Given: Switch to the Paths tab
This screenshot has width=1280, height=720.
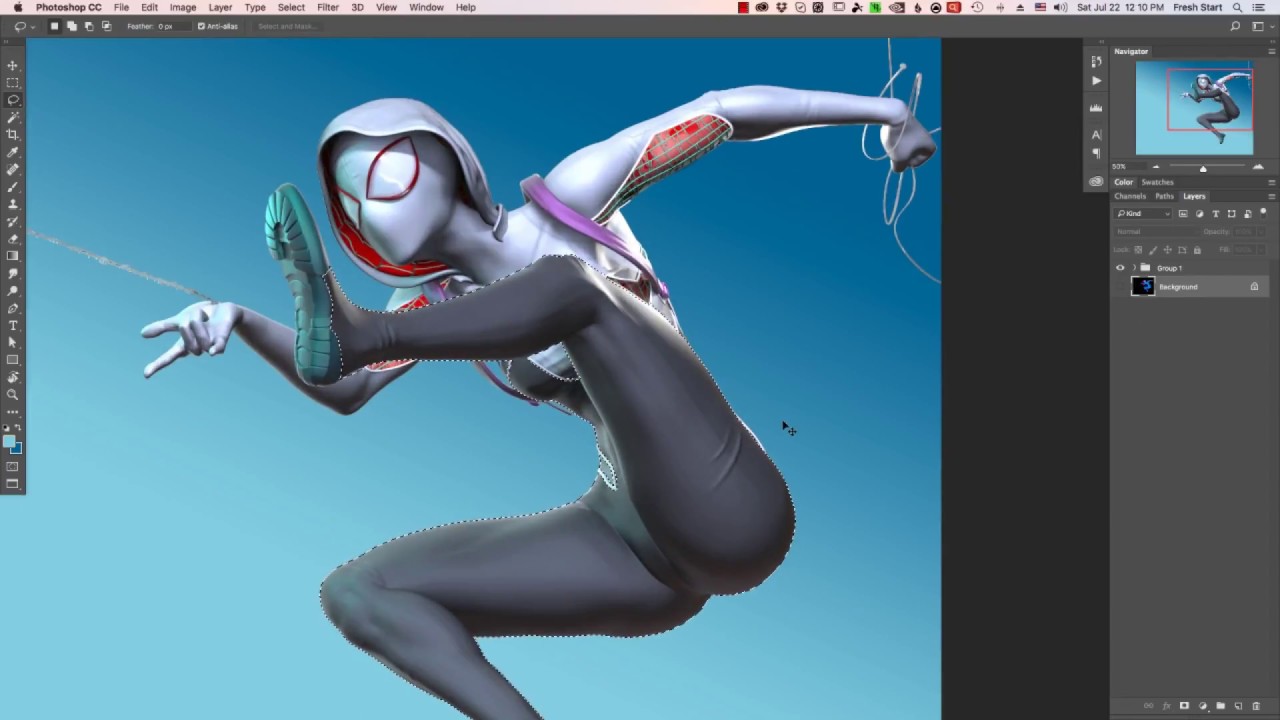Looking at the screenshot, I should pyautogui.click(x=1164, y=196).
